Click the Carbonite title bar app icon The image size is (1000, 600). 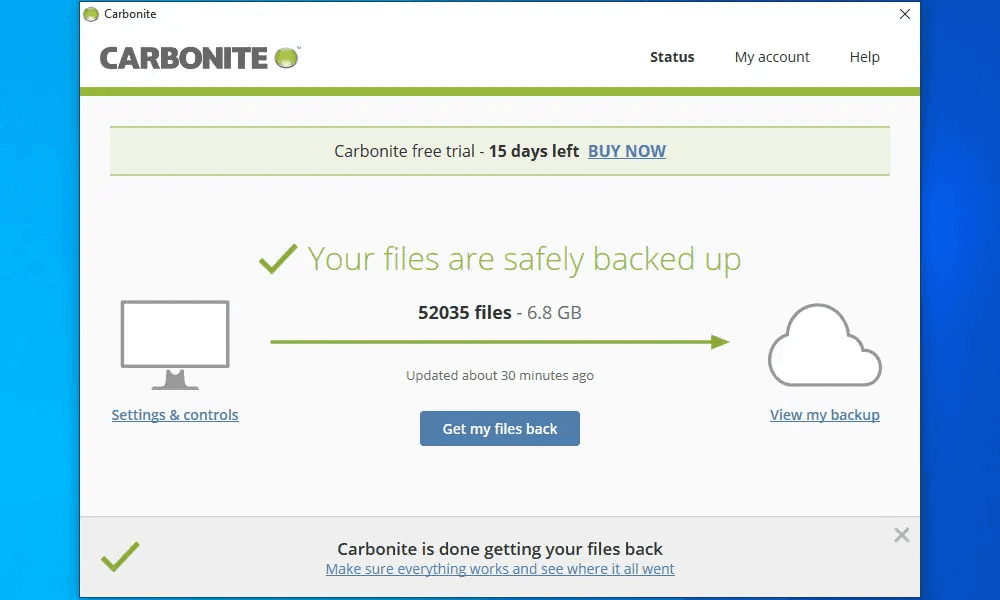pos(91,14)
